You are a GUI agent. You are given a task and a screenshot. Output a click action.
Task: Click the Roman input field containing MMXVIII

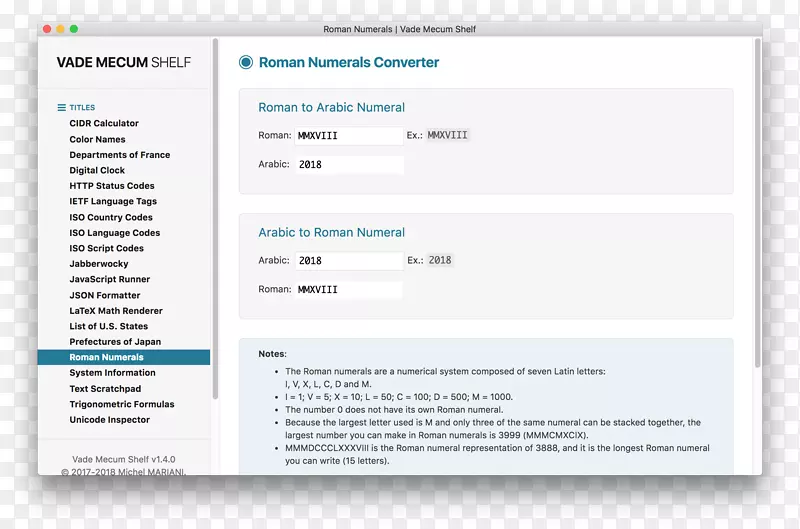tap(348, 135)
